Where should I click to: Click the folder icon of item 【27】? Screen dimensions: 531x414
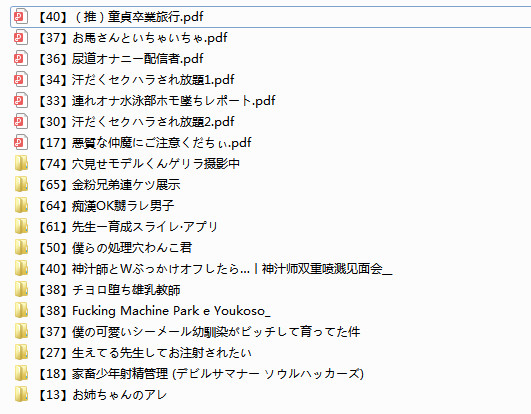tap(21, 352)
